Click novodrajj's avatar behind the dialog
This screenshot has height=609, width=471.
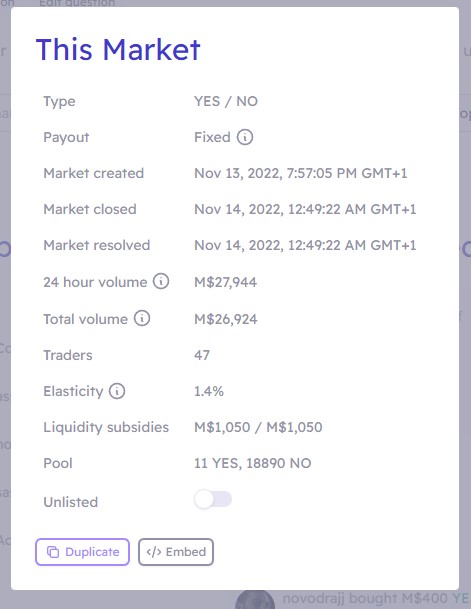coord(255,600)
